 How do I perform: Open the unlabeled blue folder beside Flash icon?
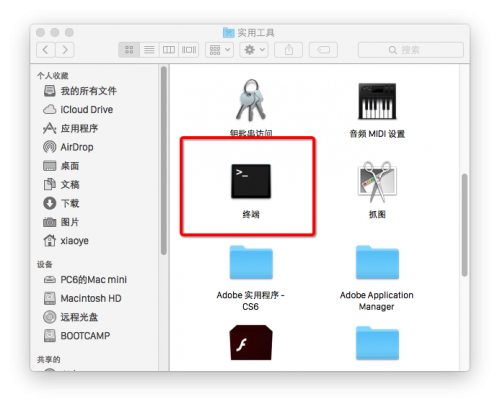[377, 343]
